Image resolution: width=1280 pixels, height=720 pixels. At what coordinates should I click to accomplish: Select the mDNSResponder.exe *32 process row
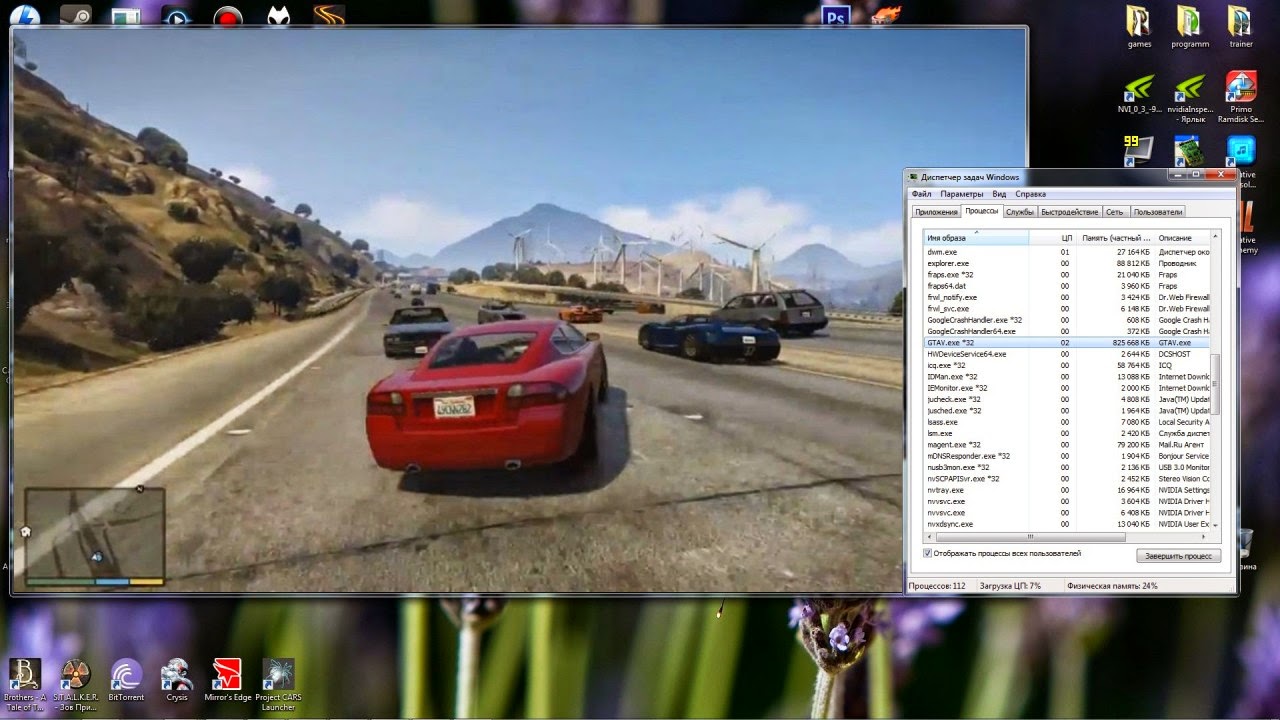pos(1067,456)
